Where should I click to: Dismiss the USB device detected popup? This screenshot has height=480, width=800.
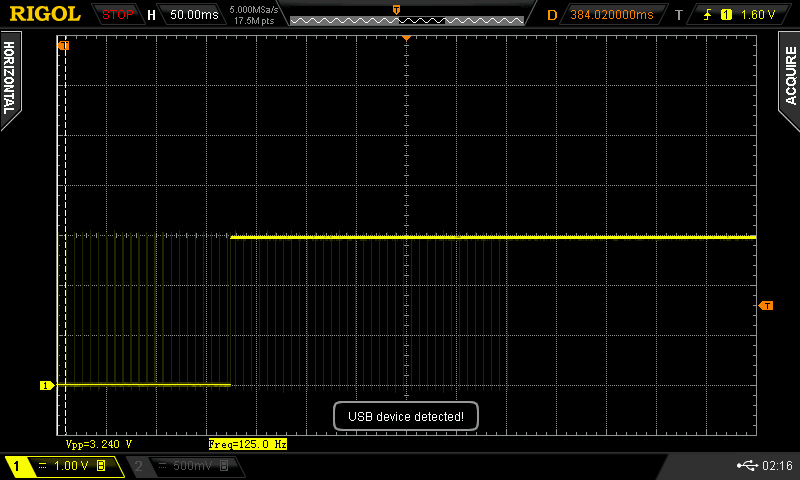pos(406,416)
